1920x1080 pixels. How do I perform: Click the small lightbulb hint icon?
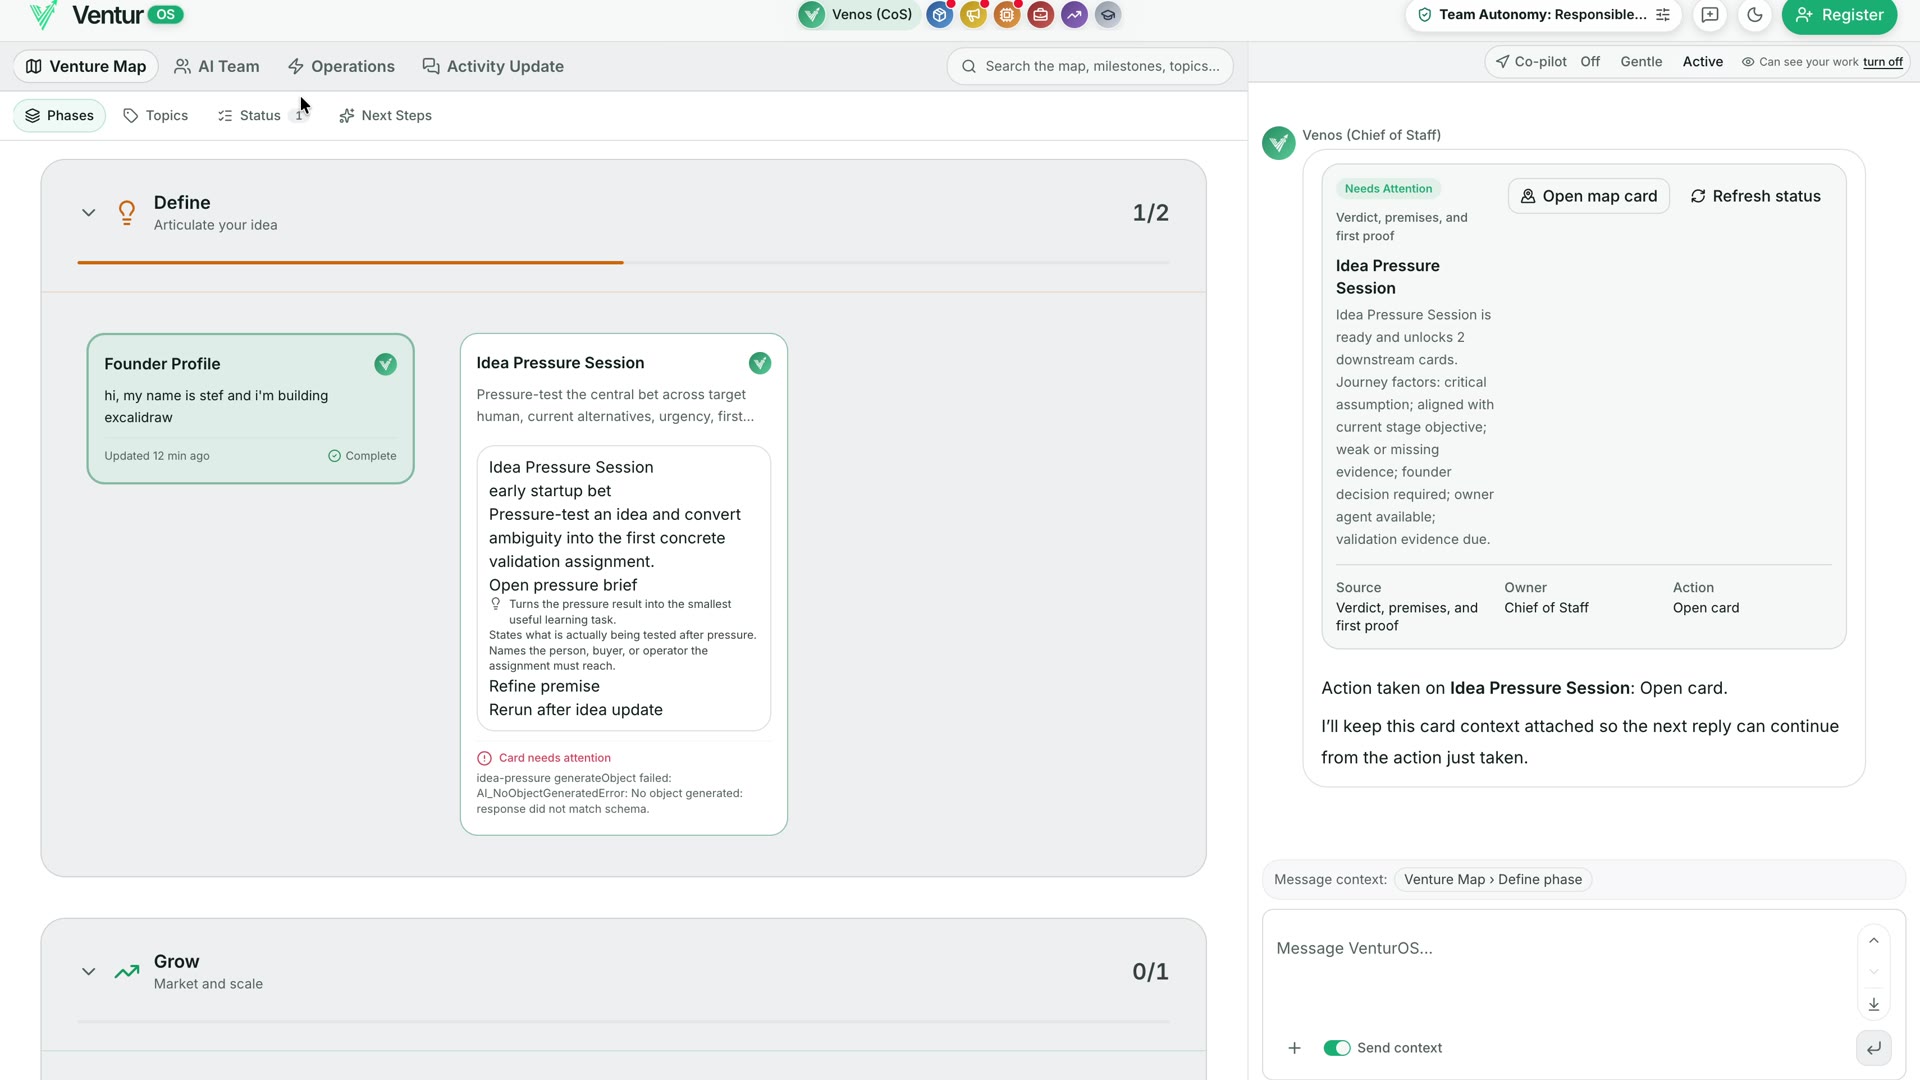point(496,604)
